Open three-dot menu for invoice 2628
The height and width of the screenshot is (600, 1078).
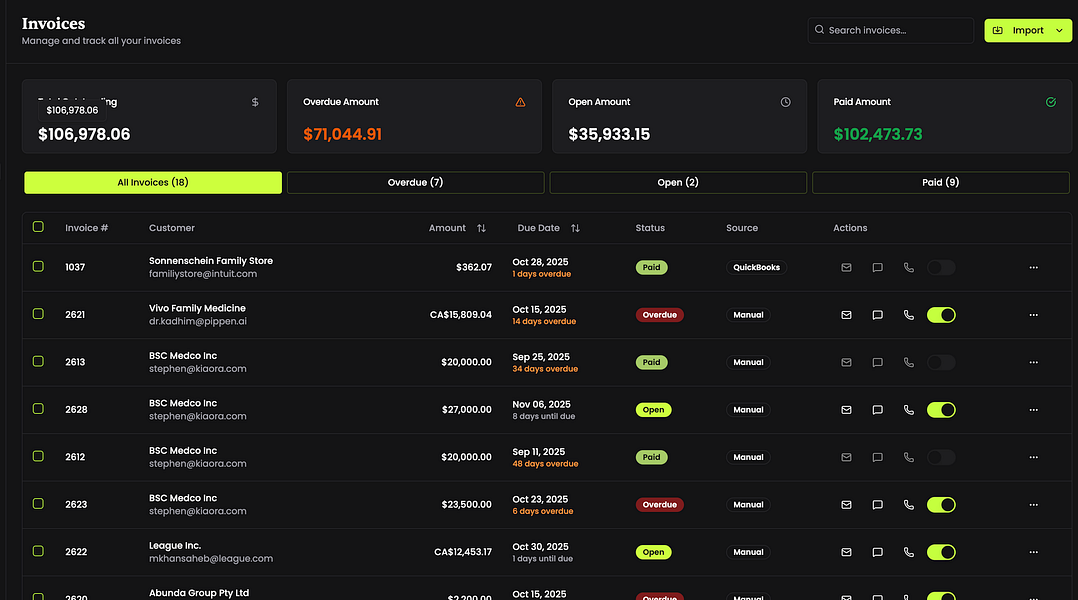point(1033,410)
